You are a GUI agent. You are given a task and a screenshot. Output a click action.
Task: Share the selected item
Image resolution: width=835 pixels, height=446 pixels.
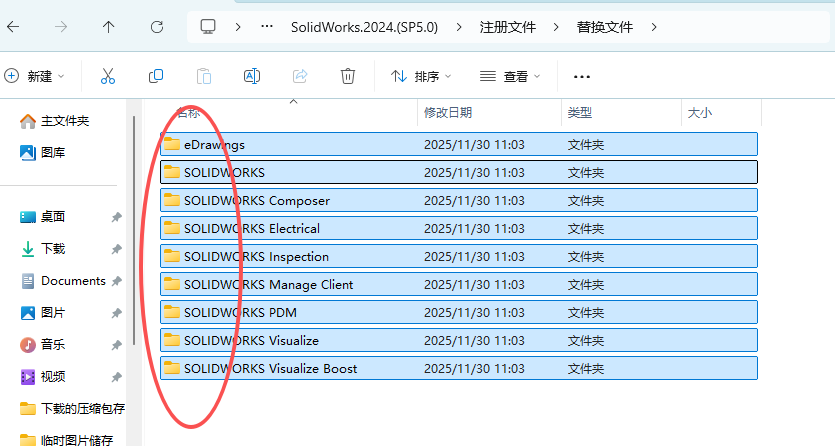[300, 76]
